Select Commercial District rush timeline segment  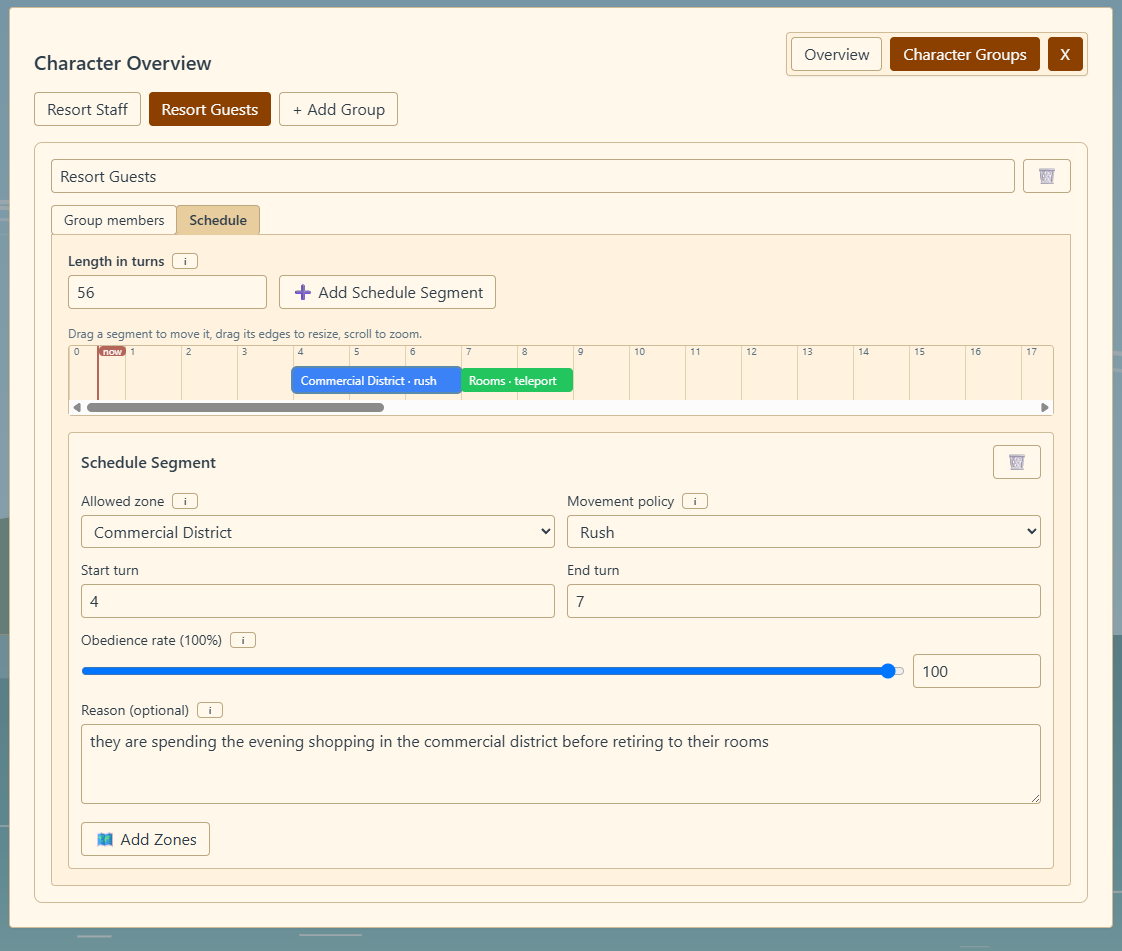tap(376, 381)
